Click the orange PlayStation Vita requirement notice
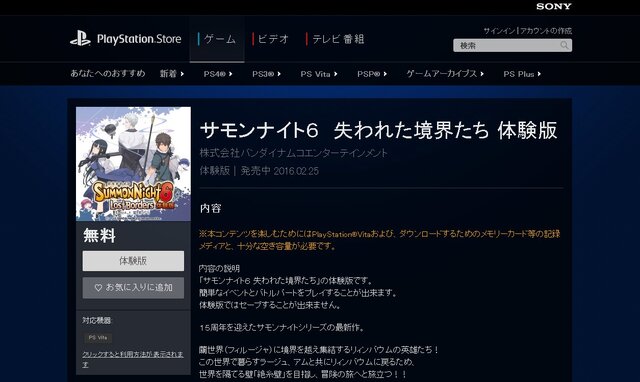The height and width of the screenshot is (382, 640). [x=380, y=240]
